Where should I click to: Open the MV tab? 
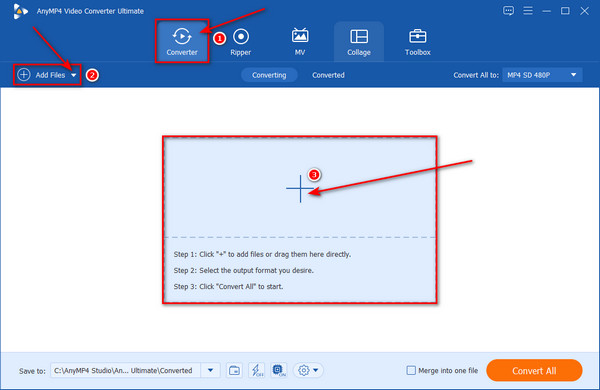click(x=300, y=42)
